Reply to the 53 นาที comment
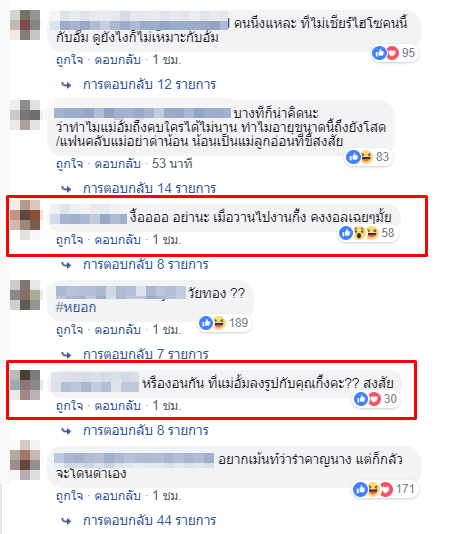 [x=118, y=164]
